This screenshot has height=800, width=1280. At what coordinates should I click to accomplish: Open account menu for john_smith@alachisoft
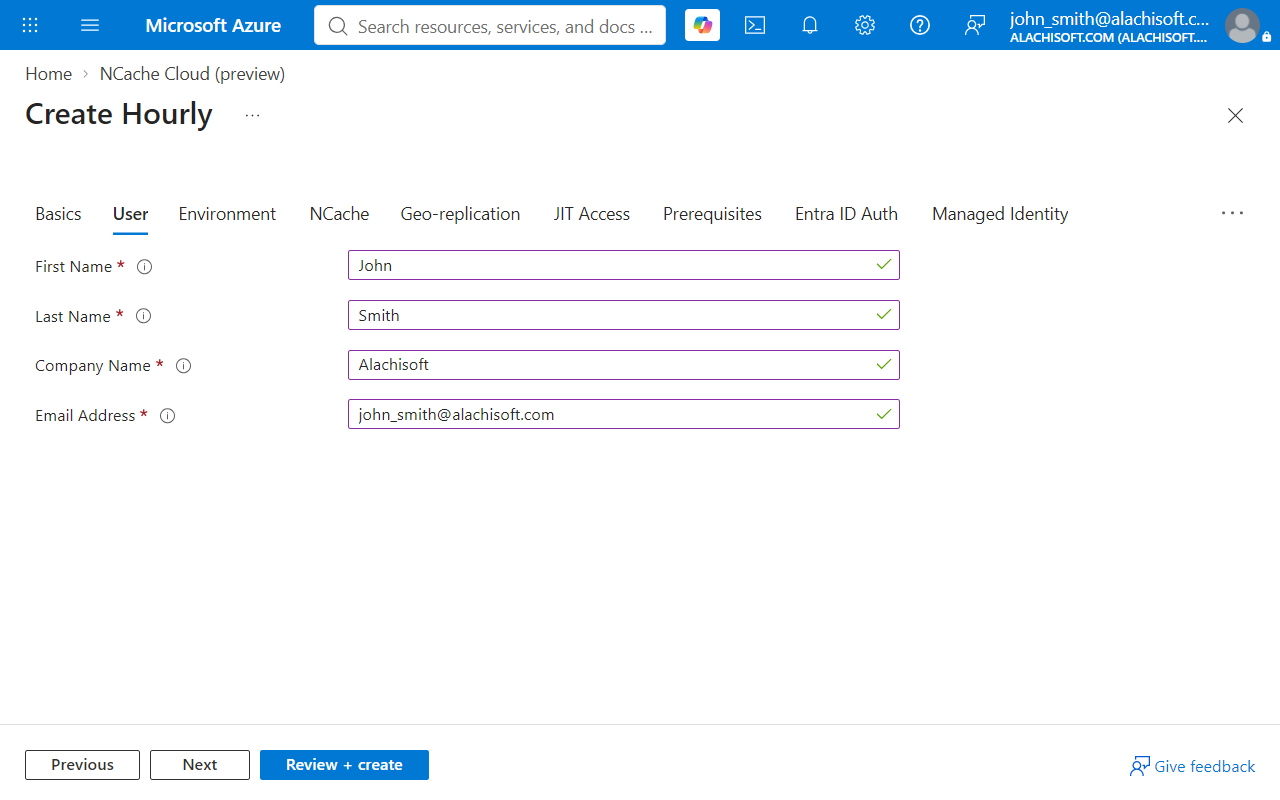coord(1109,26)
